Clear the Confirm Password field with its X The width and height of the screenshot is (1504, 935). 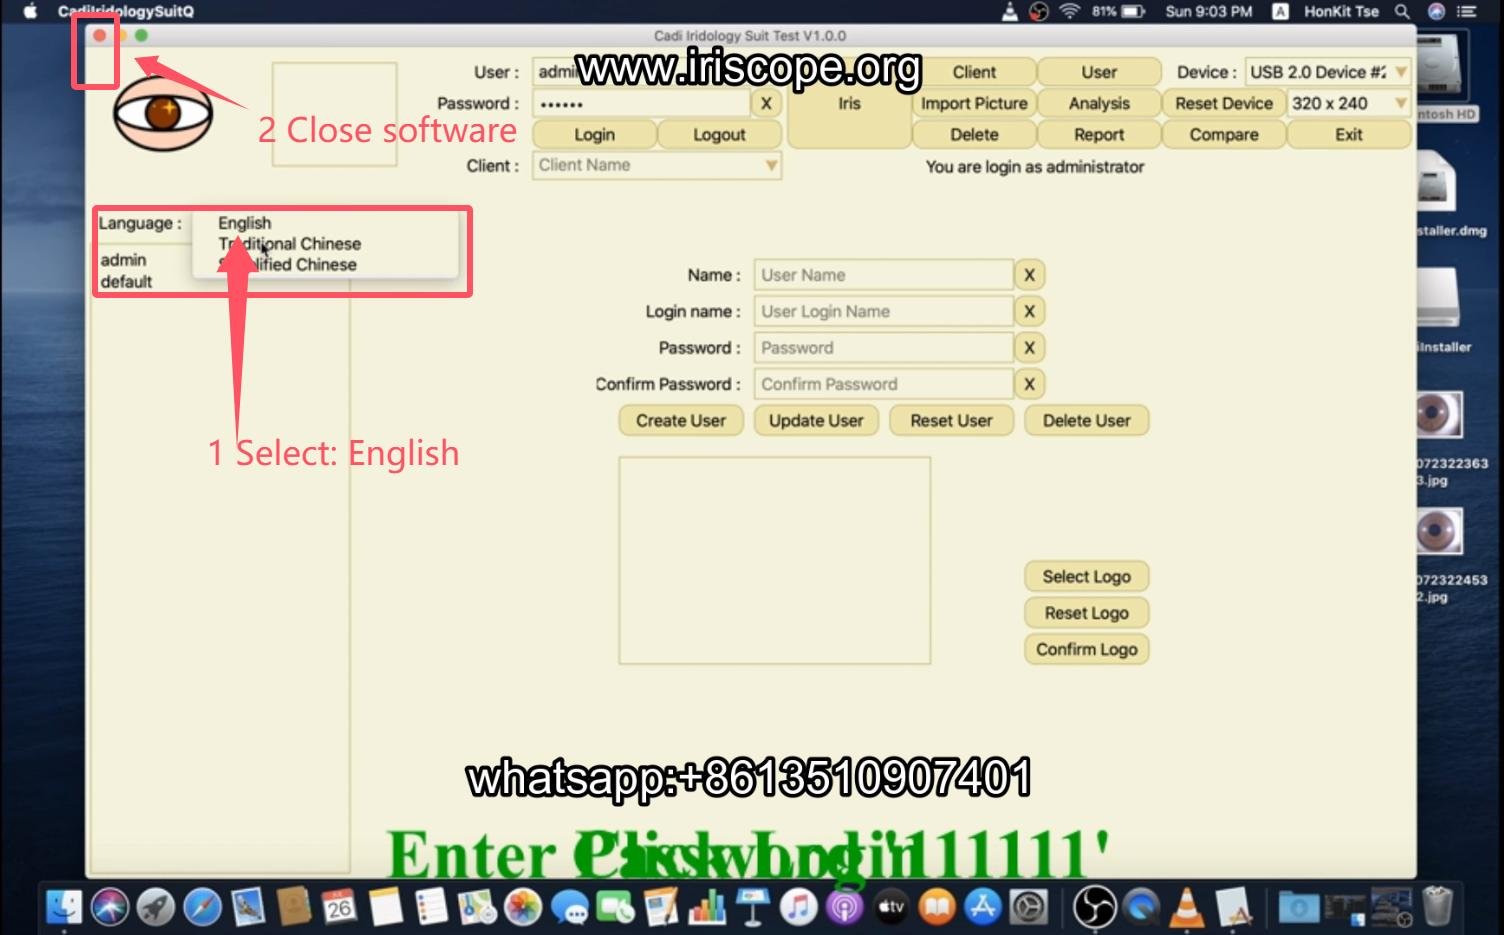point(1029,384)
